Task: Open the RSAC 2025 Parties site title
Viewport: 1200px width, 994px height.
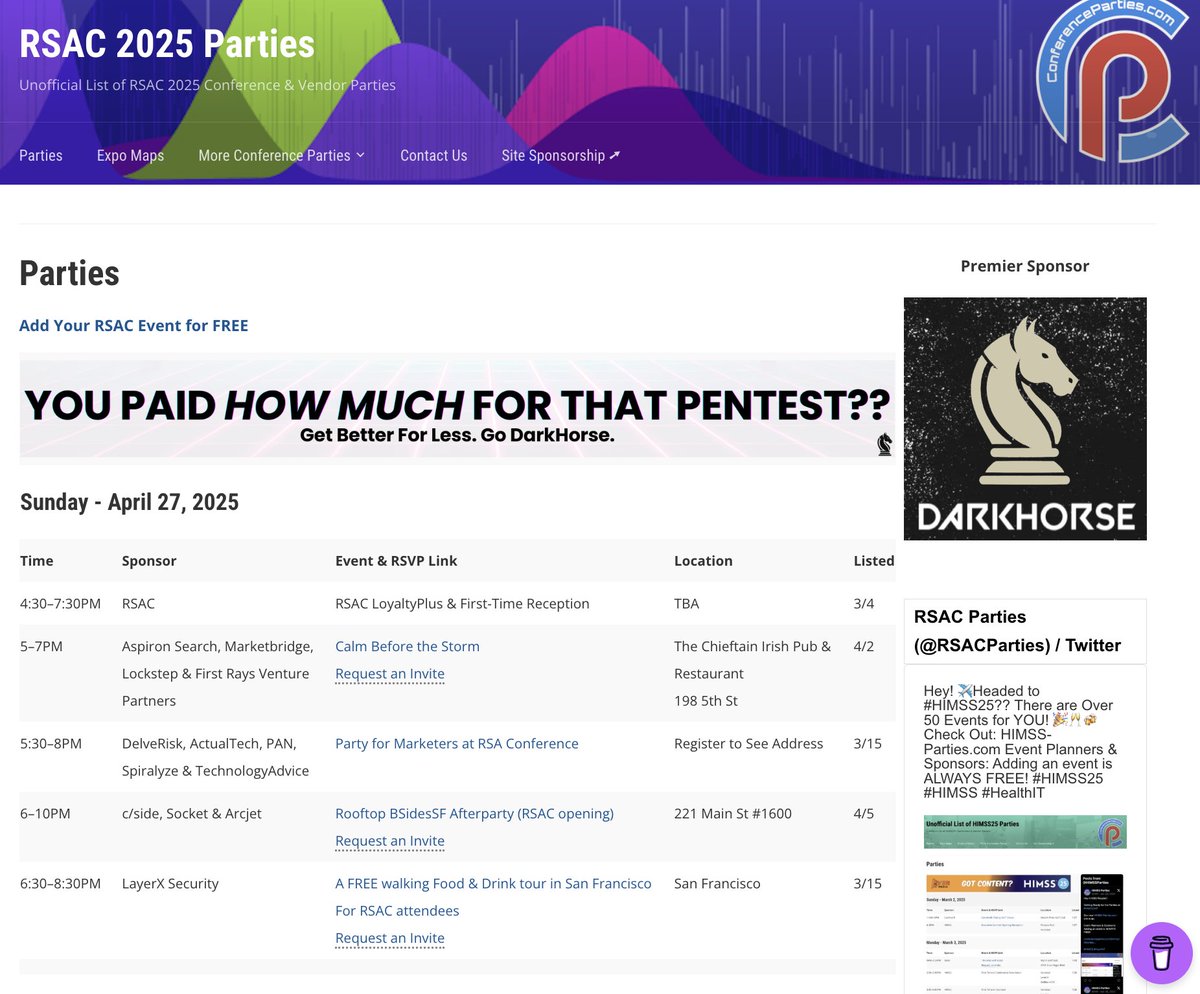Action: (167, 44)
